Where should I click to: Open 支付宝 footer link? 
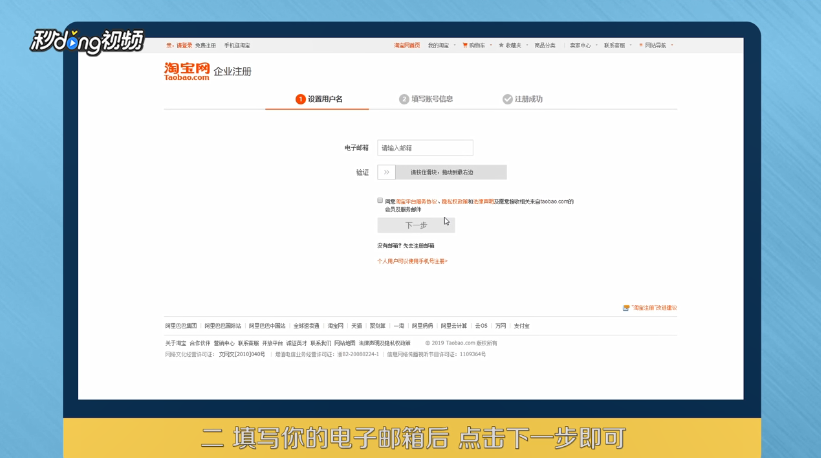coord(522,326)
